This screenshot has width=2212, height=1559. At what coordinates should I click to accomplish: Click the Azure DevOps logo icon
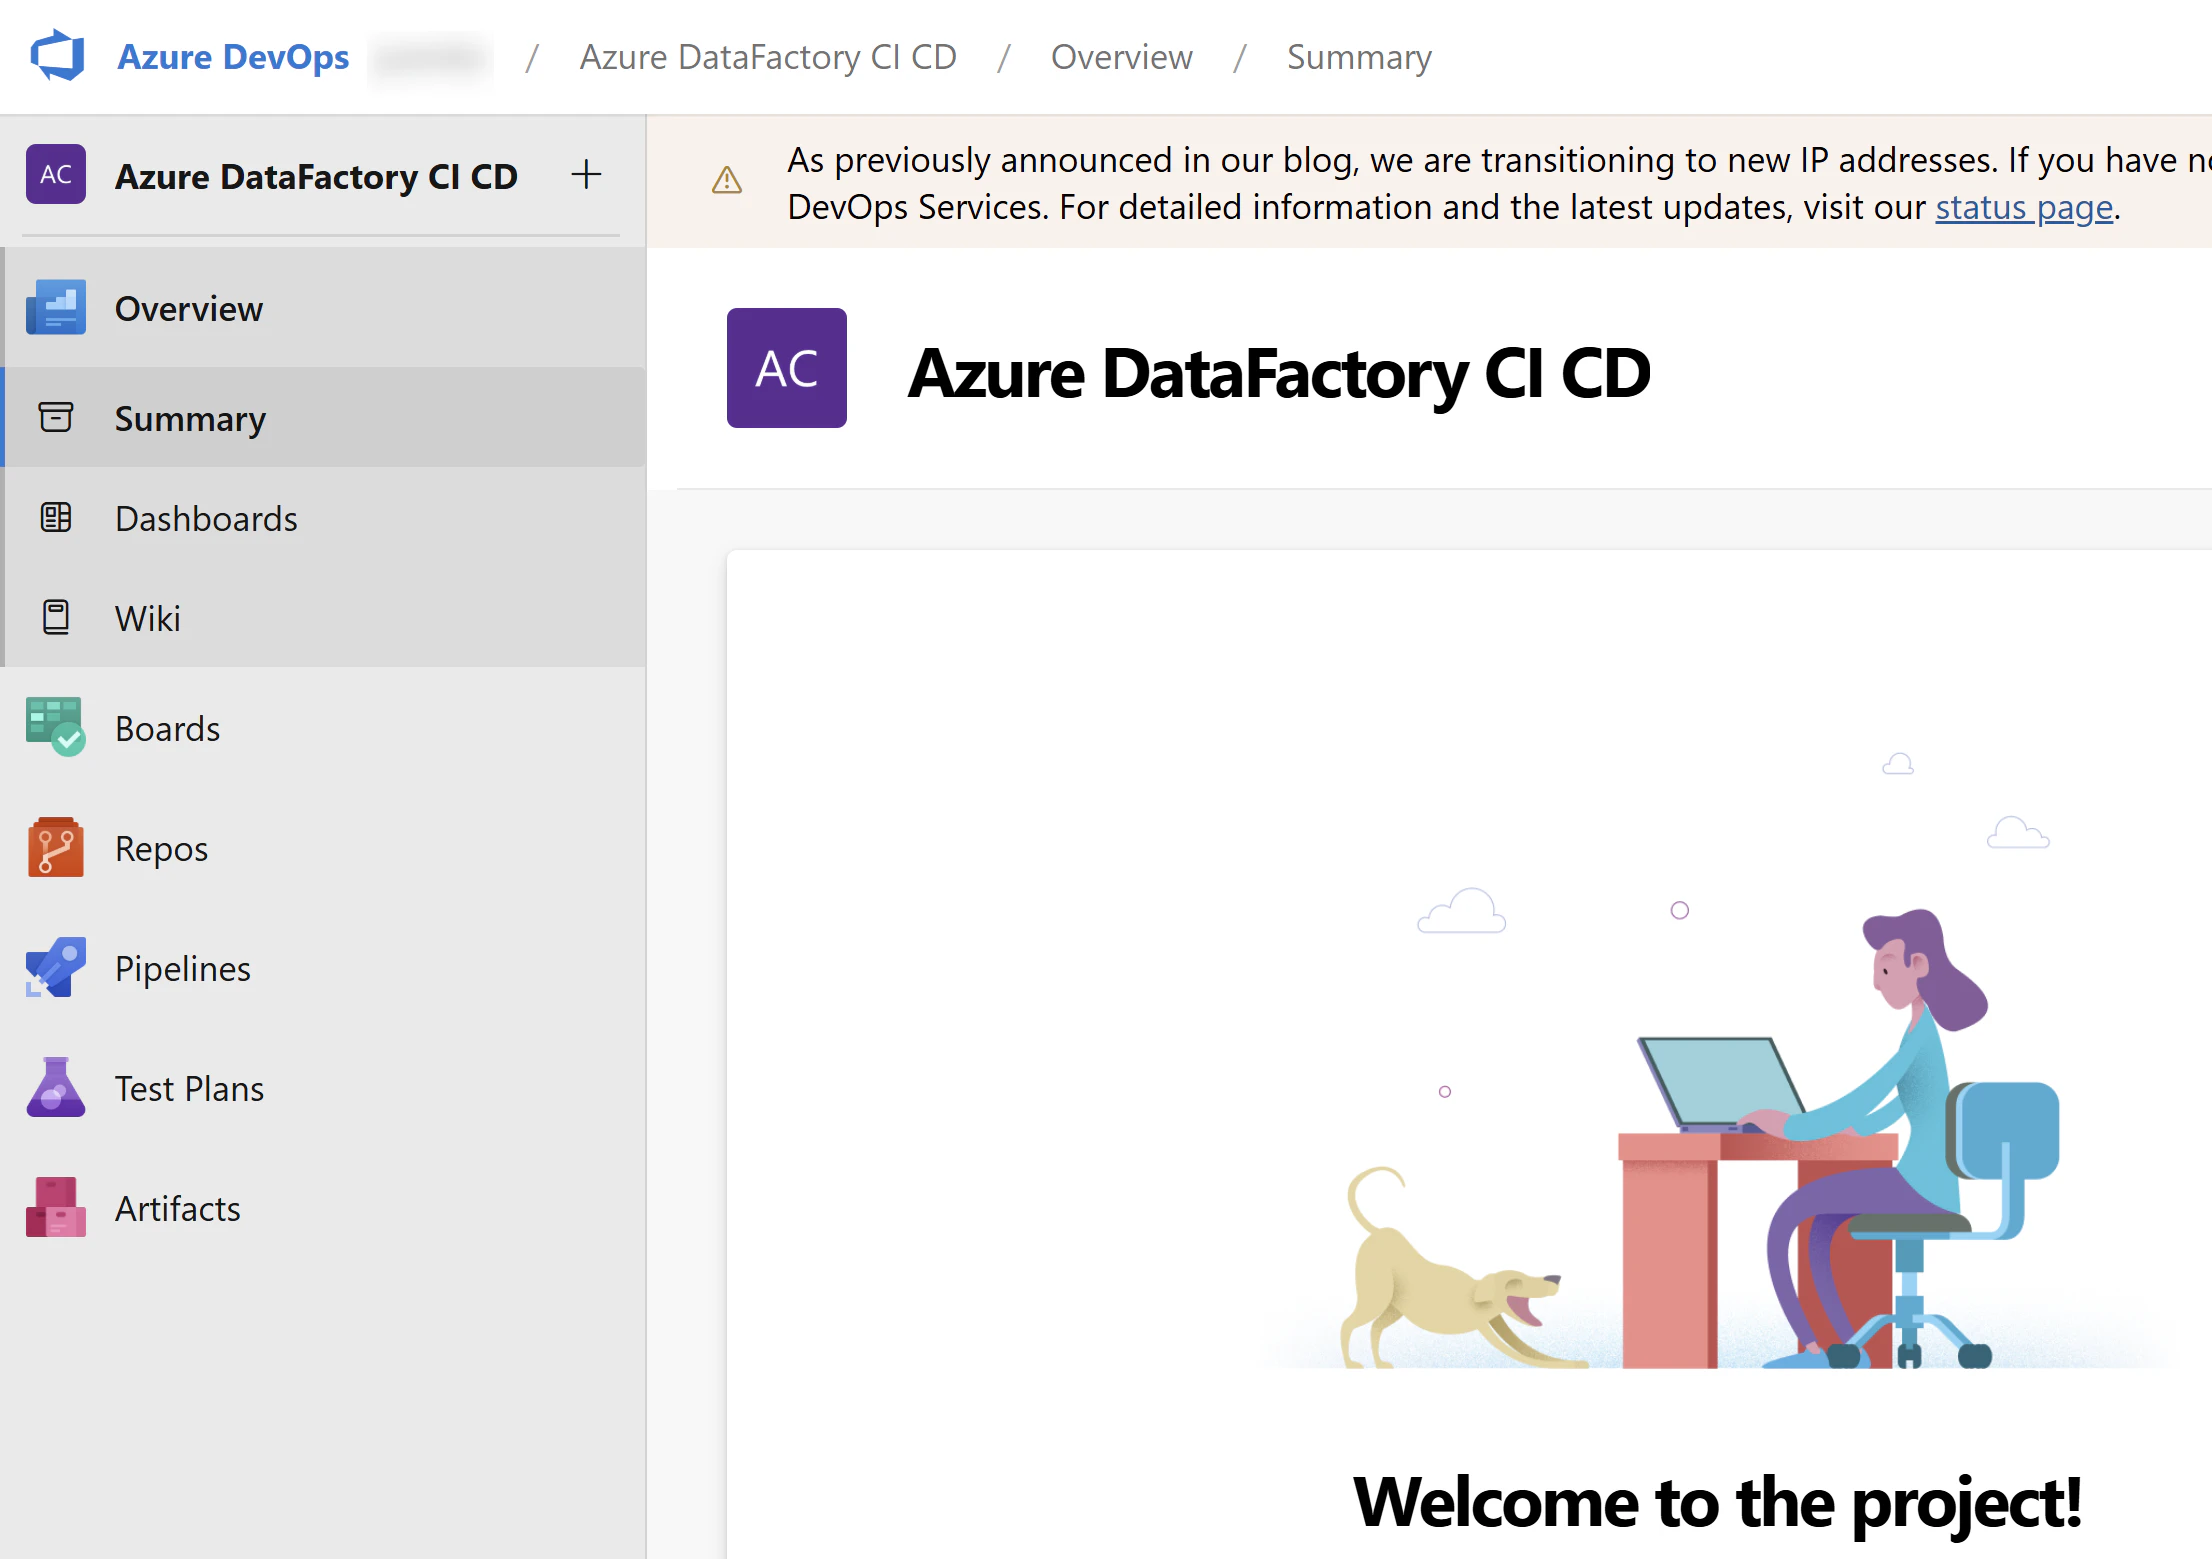57,56
